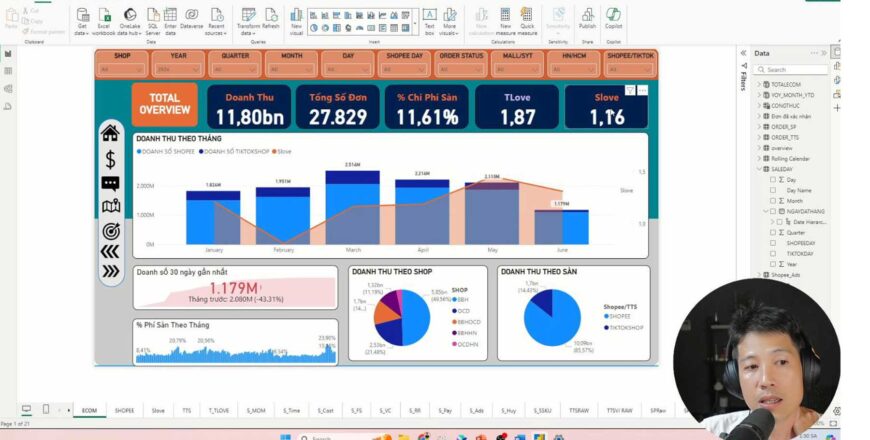This screenshot has height=440, width=870.
Task: Open the chat bubble page icon
Action: pyautogui.click(x=110, y=184)
